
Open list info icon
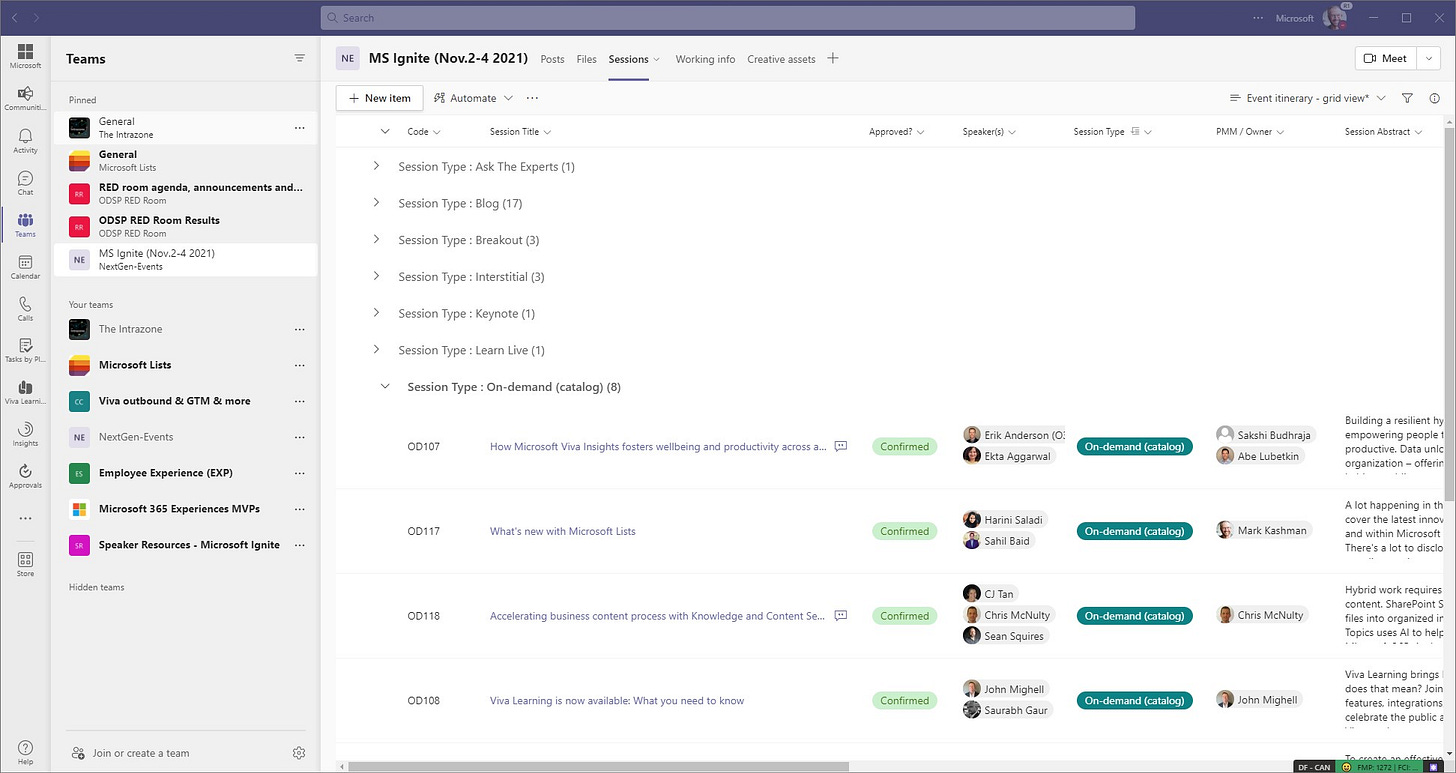coord(1435,98)
